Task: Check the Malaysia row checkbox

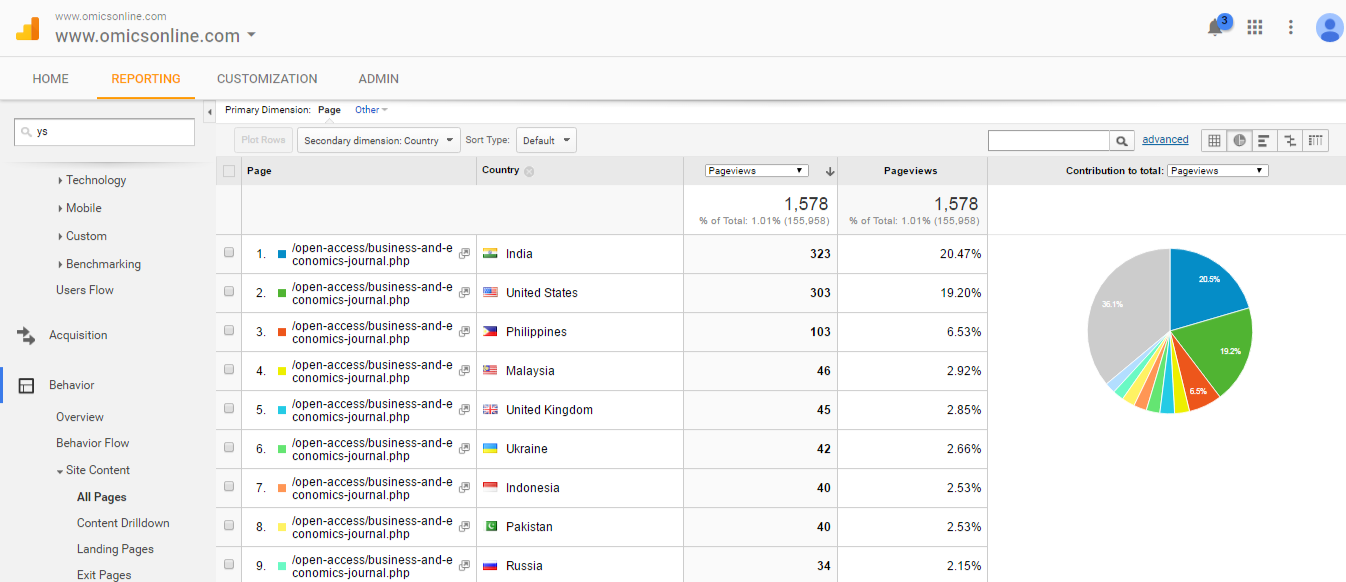Action: click(229, 370)
